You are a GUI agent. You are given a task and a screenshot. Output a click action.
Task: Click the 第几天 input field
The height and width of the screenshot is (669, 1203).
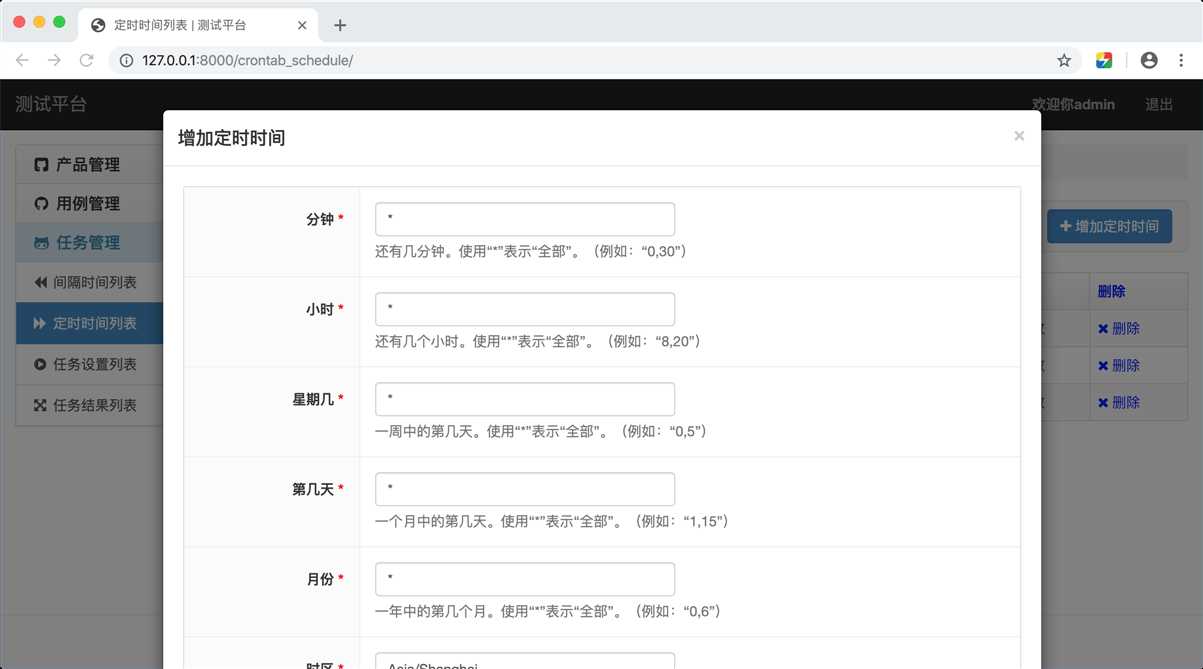(525, 489)
